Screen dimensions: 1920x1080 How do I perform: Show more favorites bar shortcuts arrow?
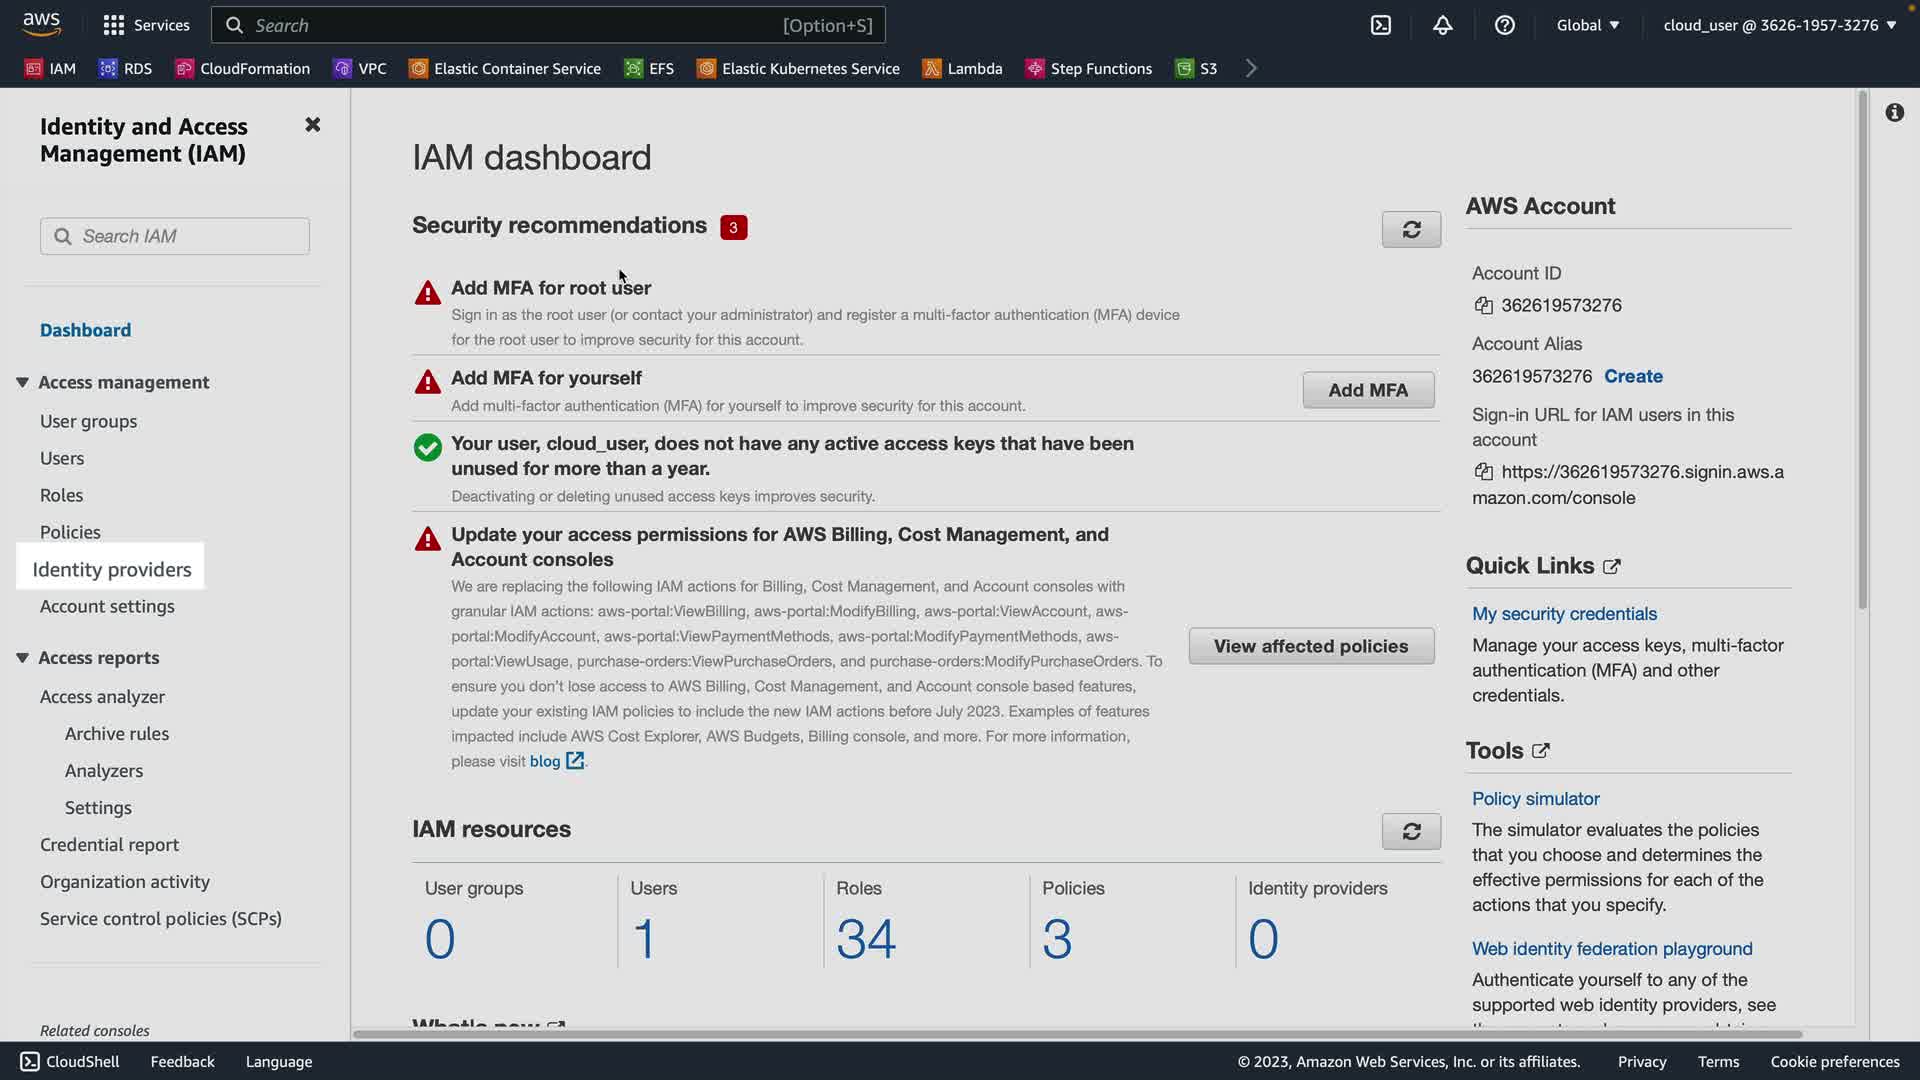click(1251, 68)
